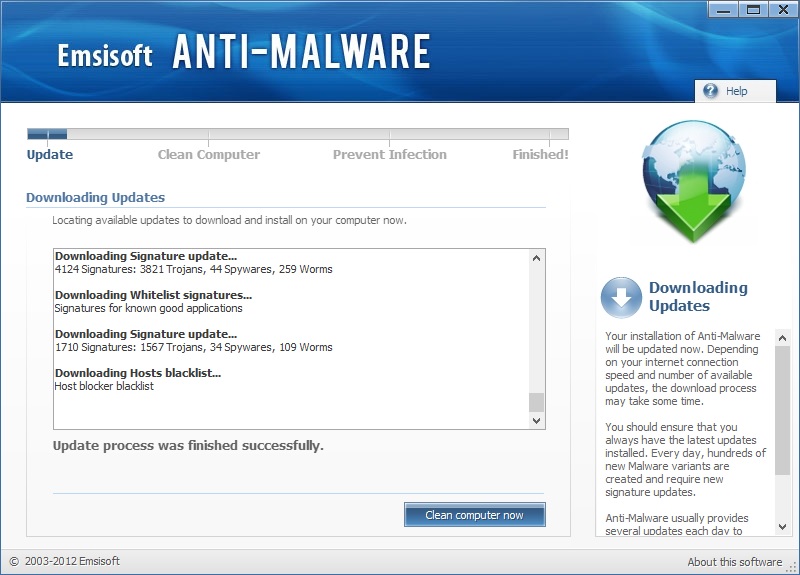The height and width of the screenshot is (575, 800).
Task: Click 'Signatures for known good applications' line
Action: 148,308
